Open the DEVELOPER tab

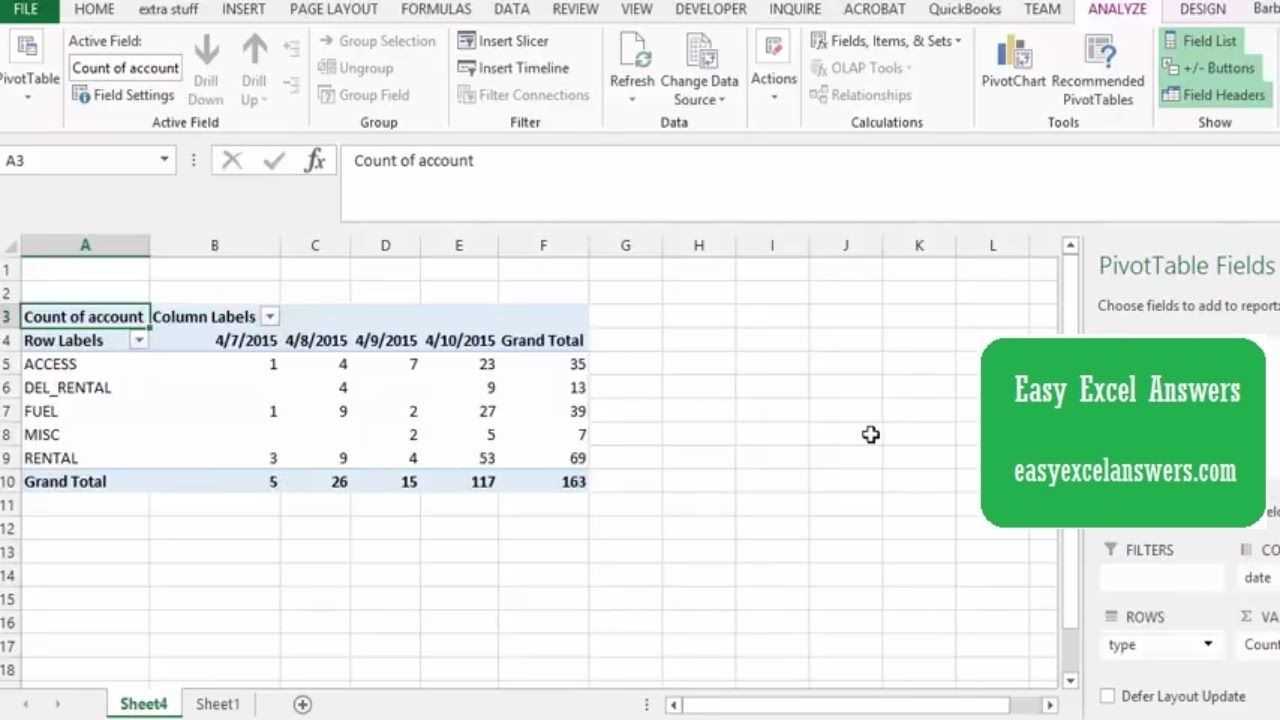pyautogui.click(x=711, y=9)
